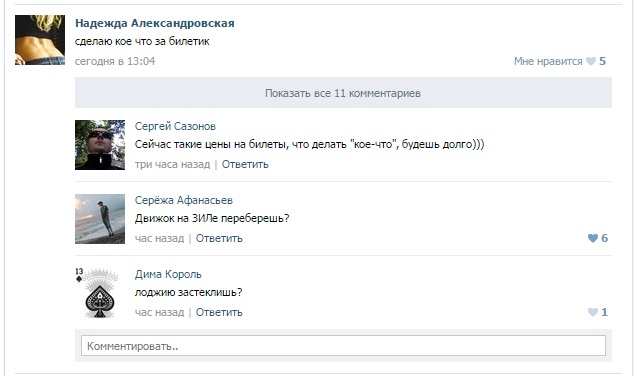Open Серёжа Афанасьев's avatar photo
The image size is (638, 376).
point(100,219)
